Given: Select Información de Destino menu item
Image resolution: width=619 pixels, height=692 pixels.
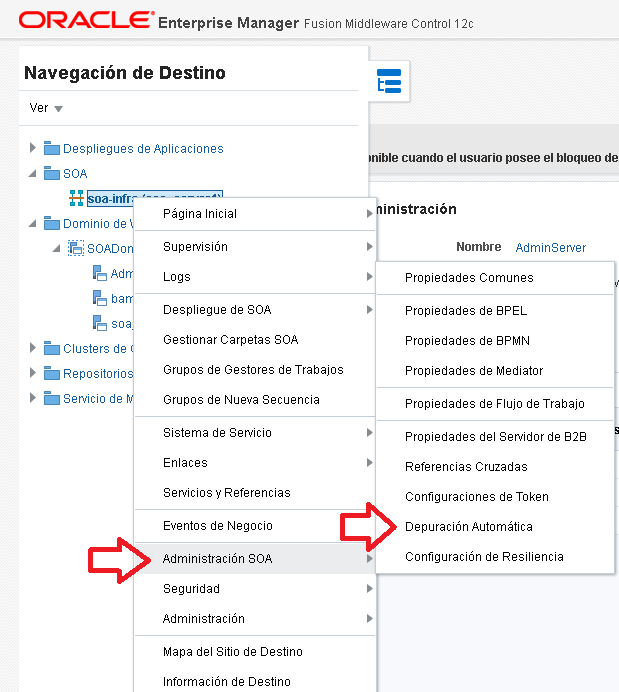Looking at the screenshot, I should point(255,682).
